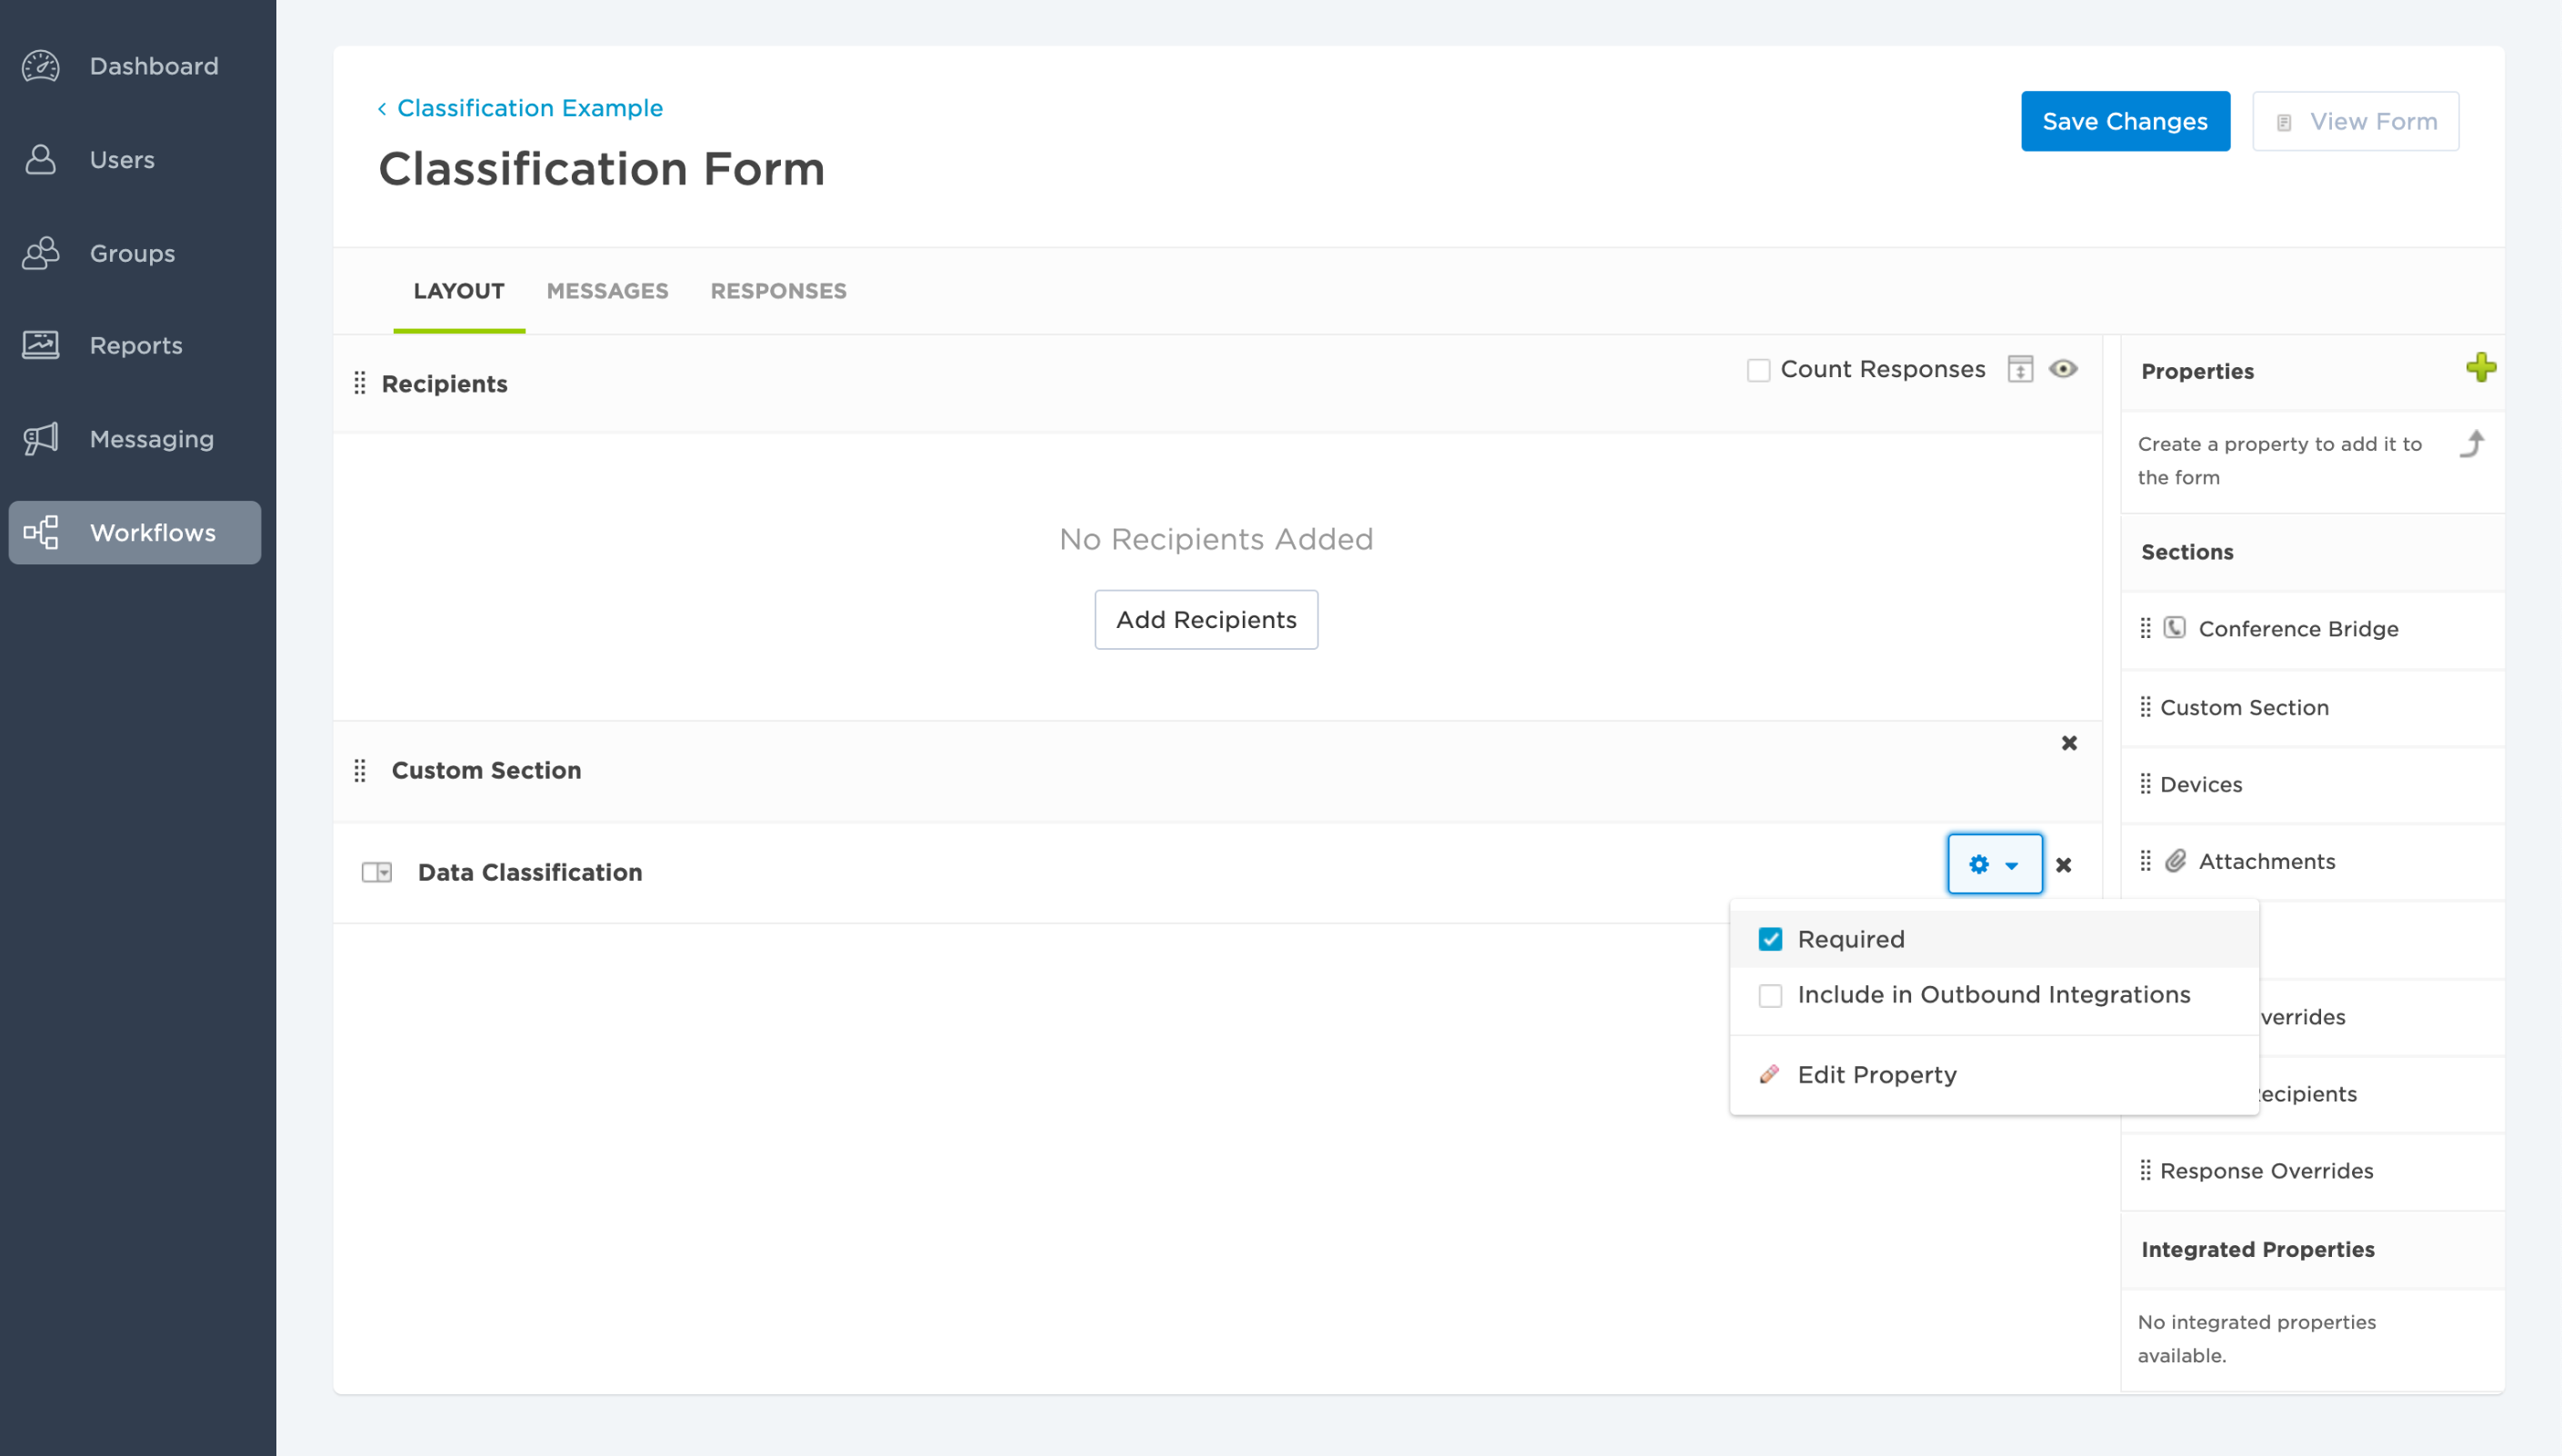Click drag handle of Custom Section header
The image size is (2562, 1456).
[360, 770]
